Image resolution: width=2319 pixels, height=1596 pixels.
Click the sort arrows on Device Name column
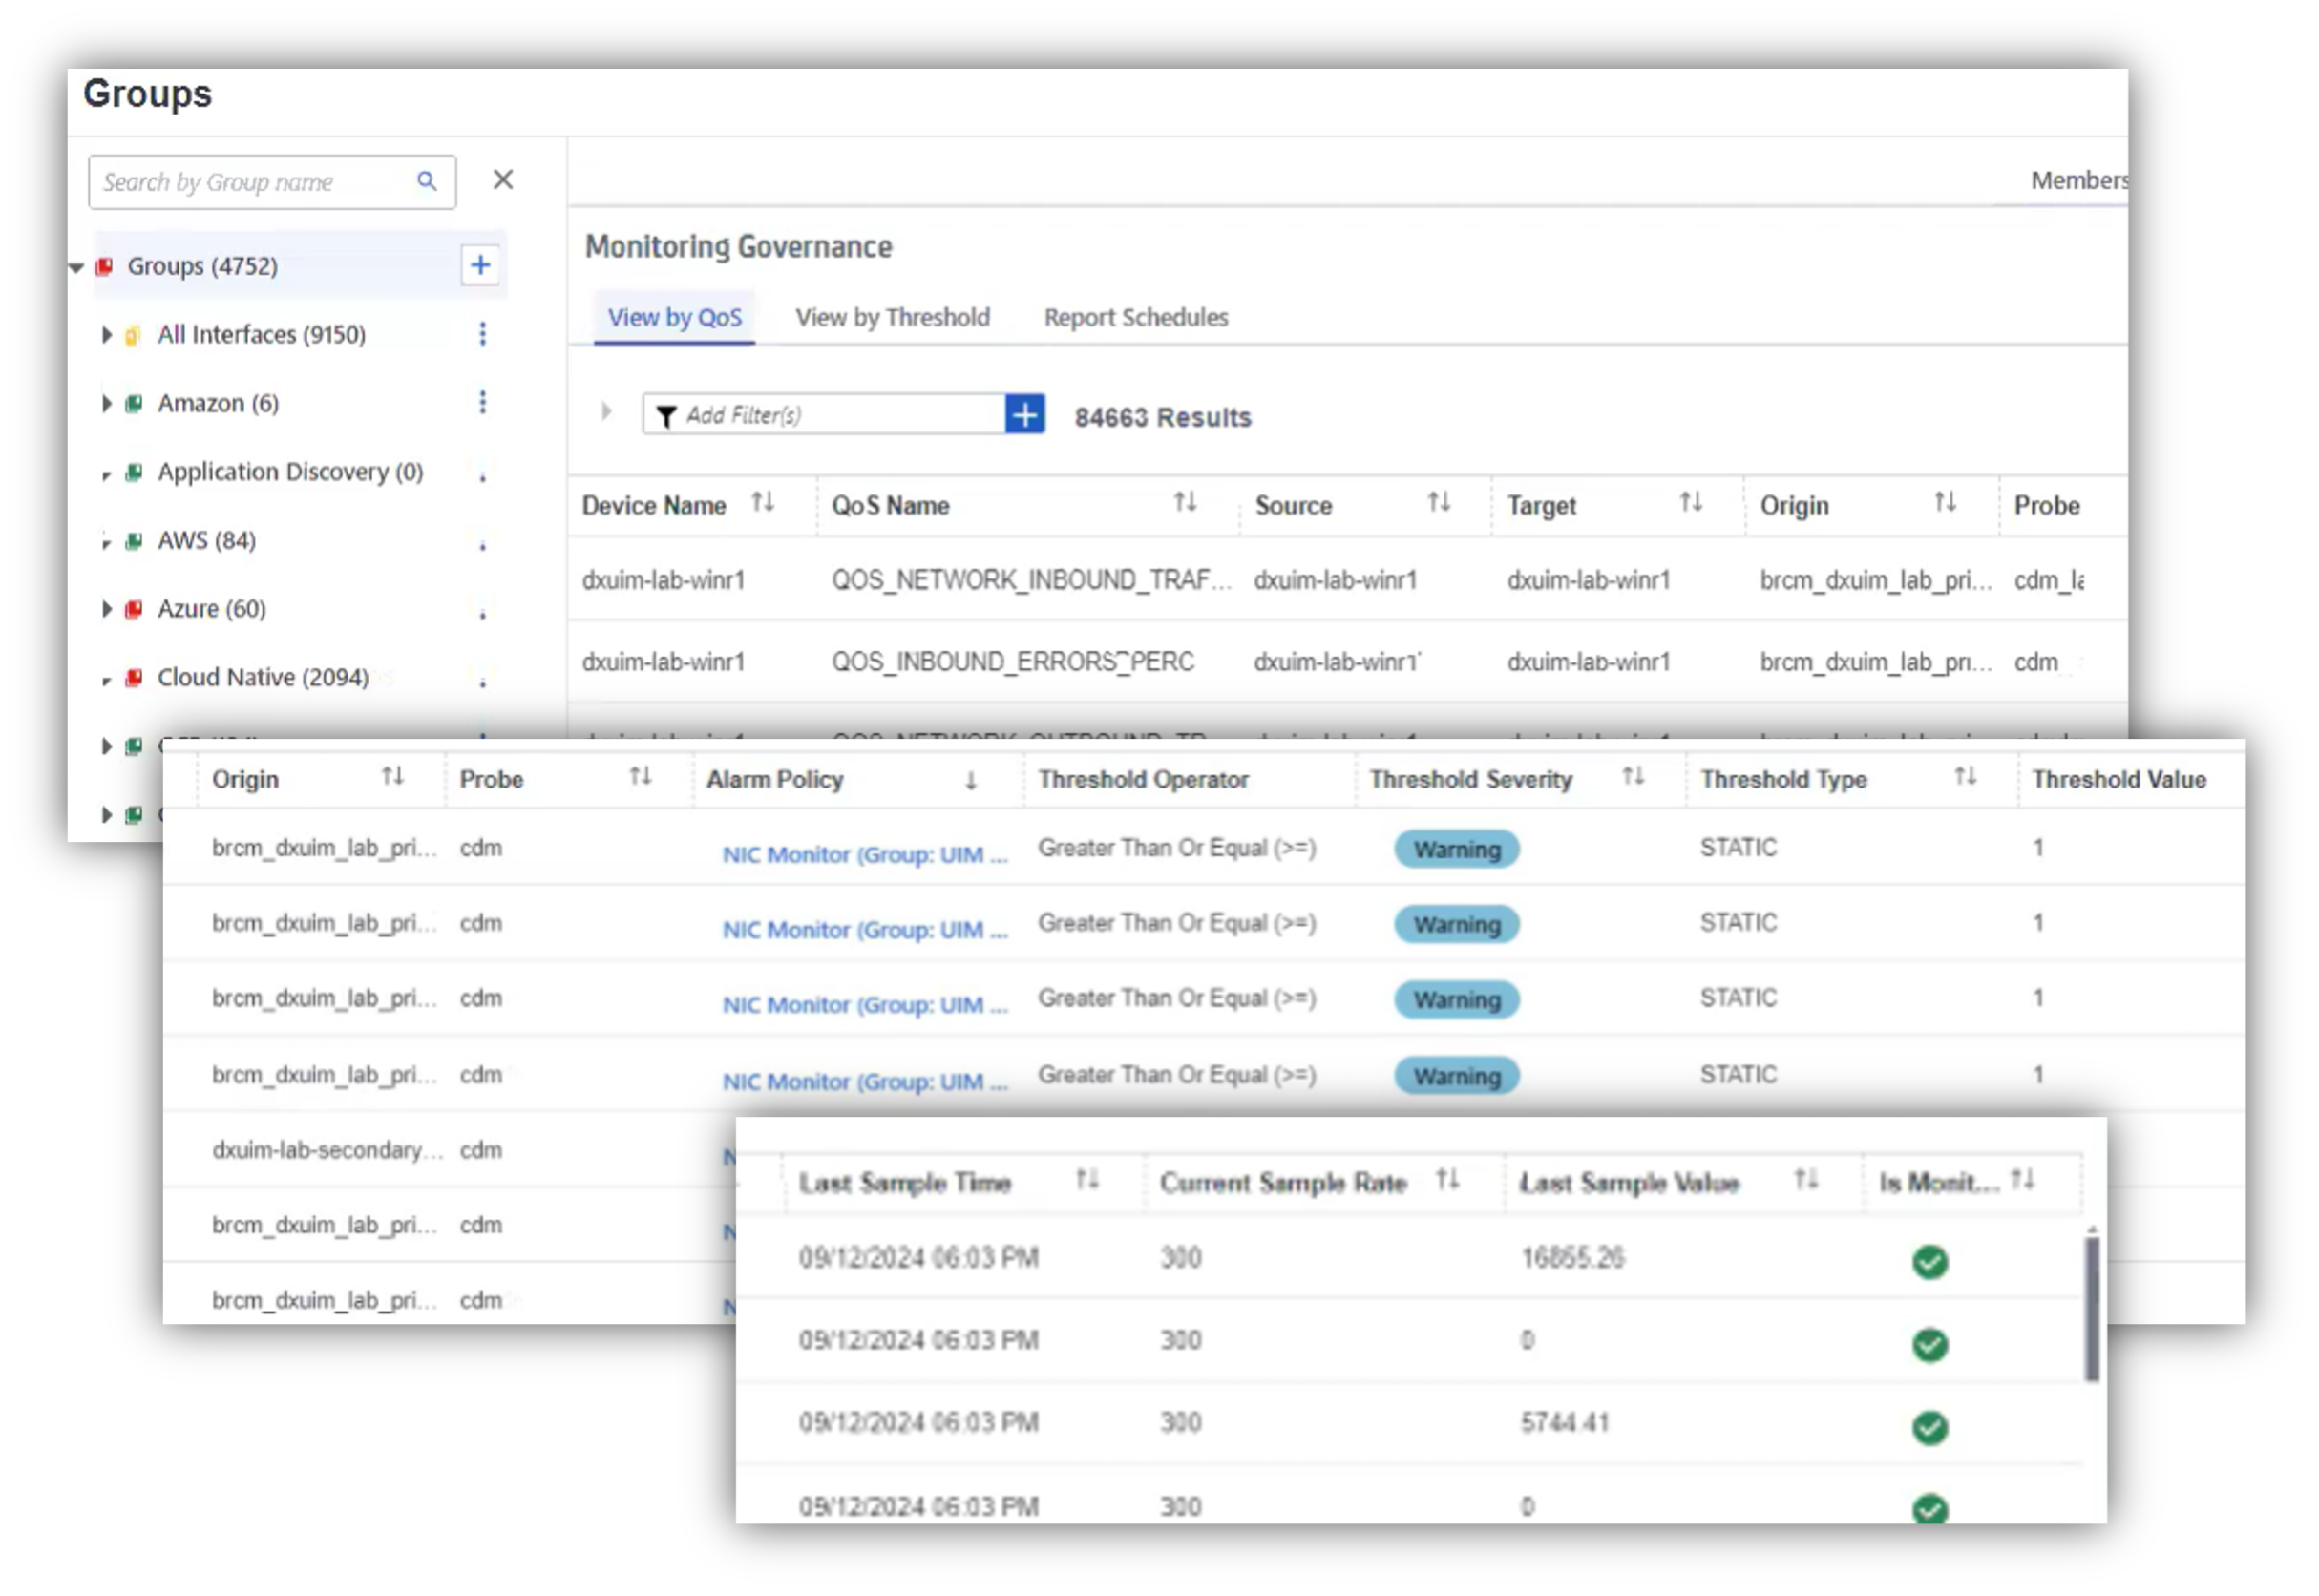click(x=765, y=504)
